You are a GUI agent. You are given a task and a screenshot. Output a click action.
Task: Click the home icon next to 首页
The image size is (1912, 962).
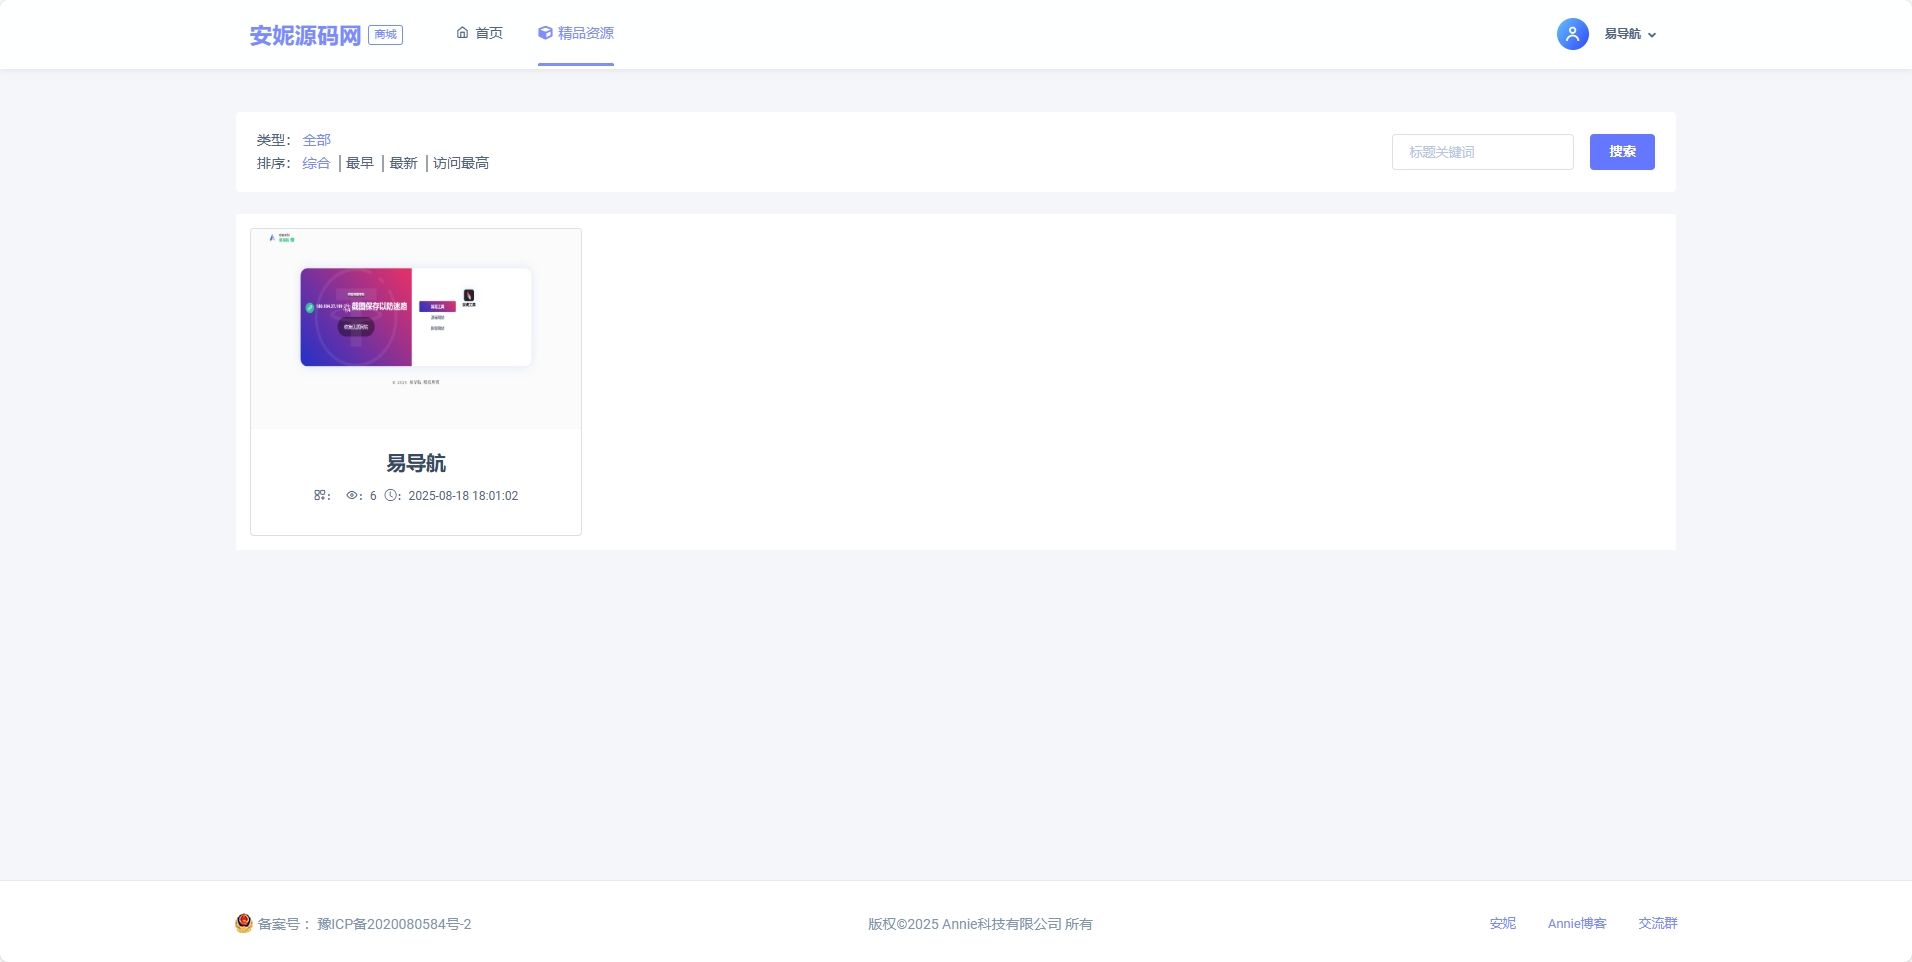pos(462,33)
